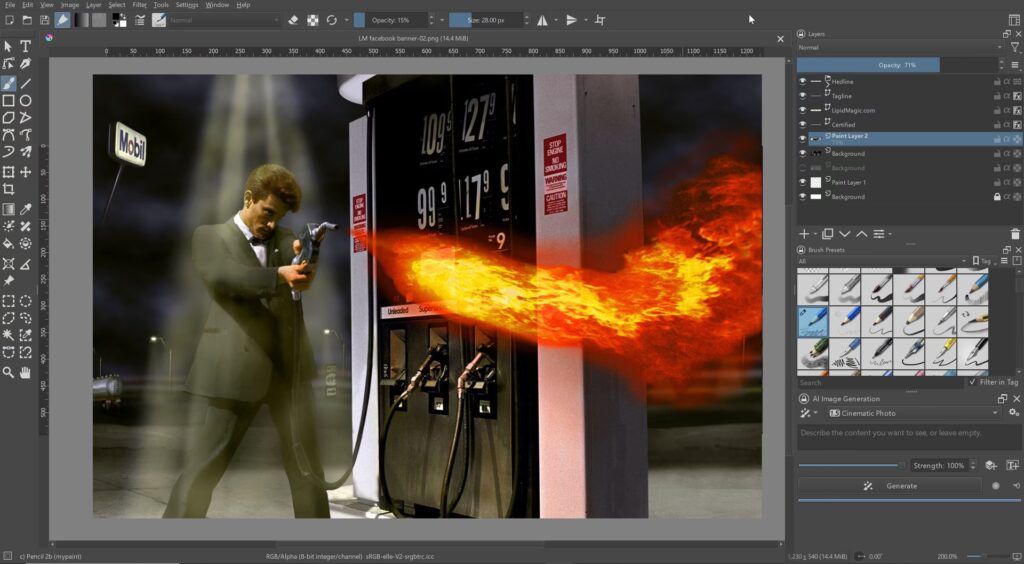1024x564 pixels.
Task: Click the AI prompt description text field
Action: coord(908,434)
